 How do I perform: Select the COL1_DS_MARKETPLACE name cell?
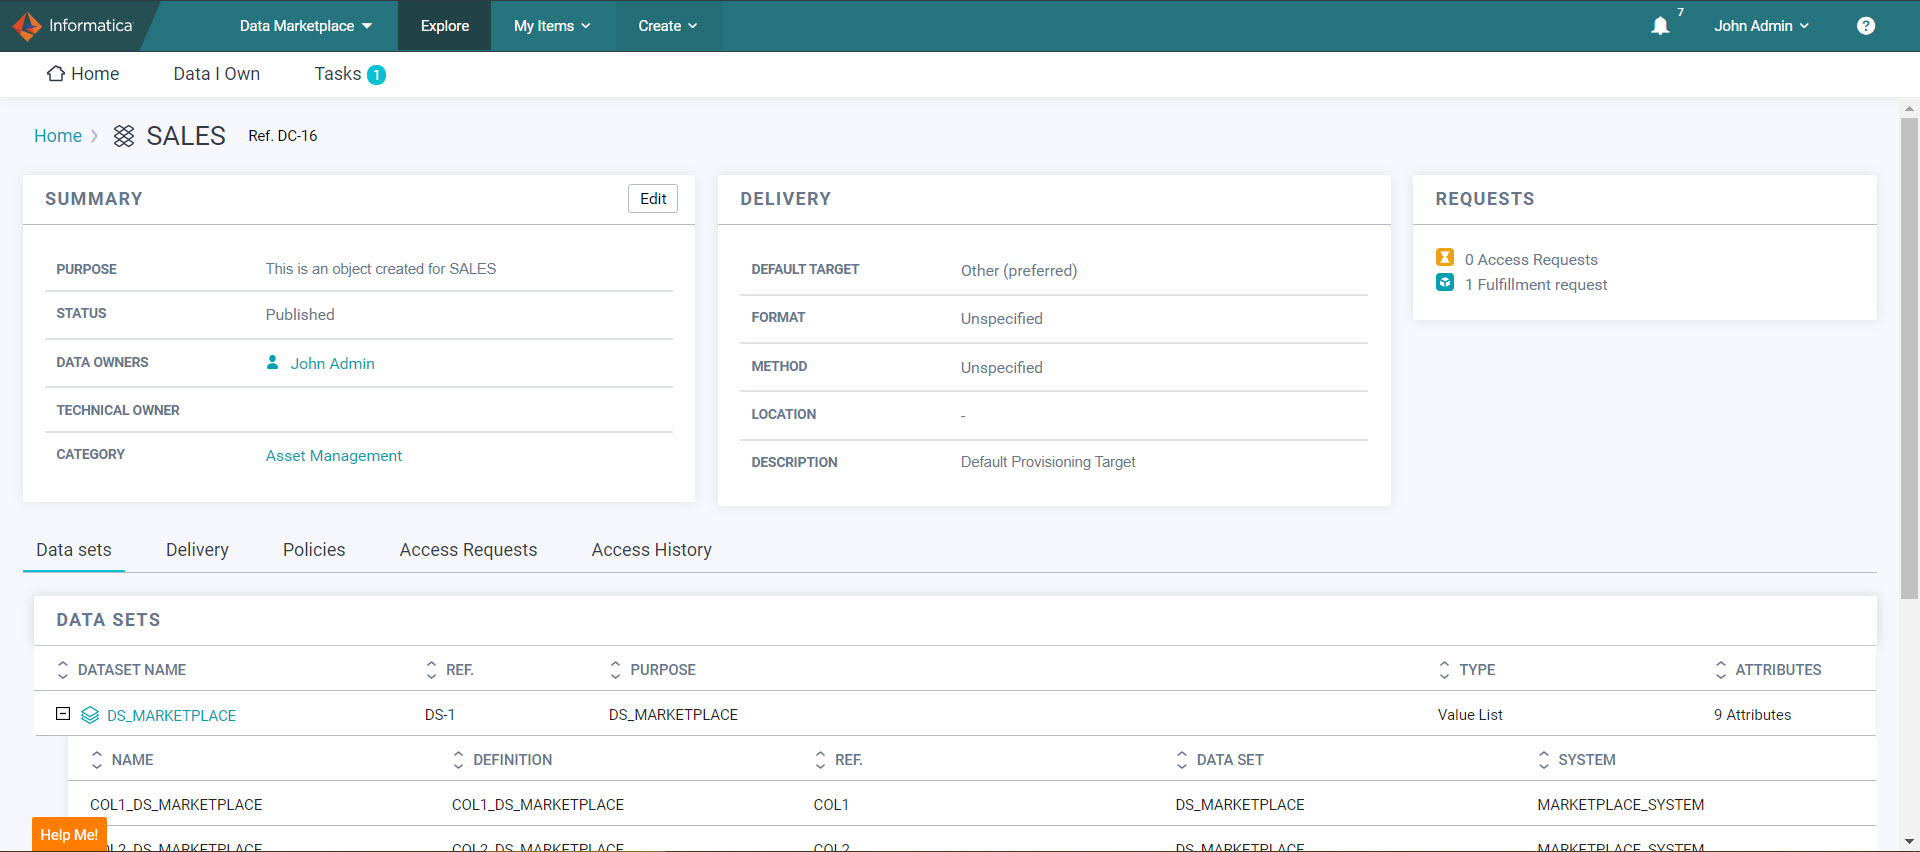point(176,805)
